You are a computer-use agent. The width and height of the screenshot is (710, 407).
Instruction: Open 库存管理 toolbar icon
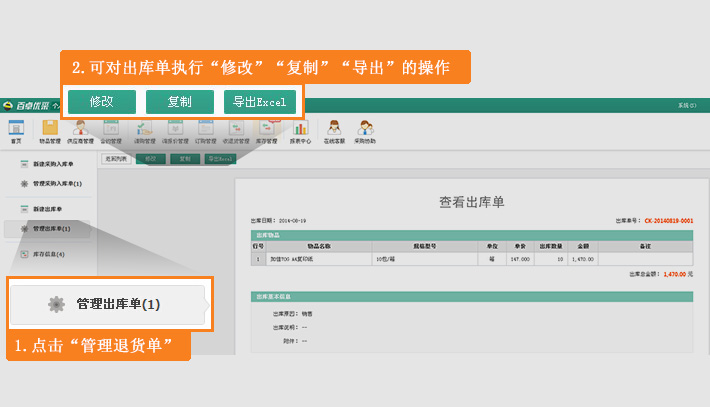point(268,130)
